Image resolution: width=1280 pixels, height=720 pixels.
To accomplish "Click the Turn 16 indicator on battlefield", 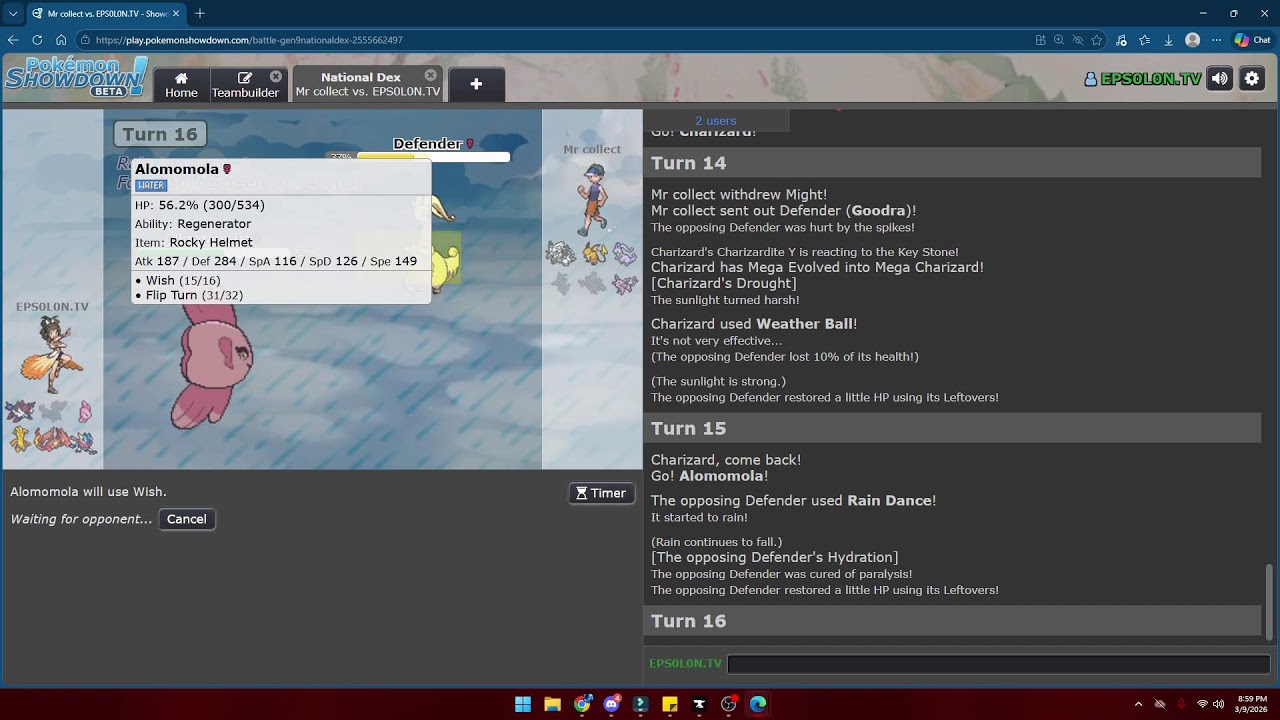I will 160,134.
